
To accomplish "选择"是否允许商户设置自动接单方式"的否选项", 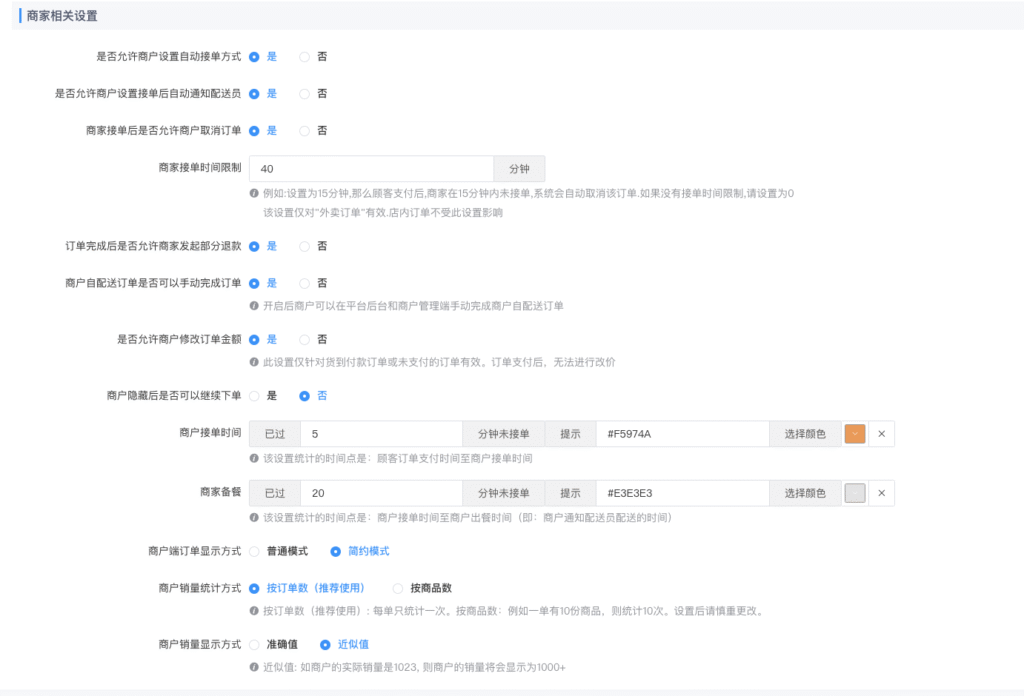I will [x=304, y=57].
